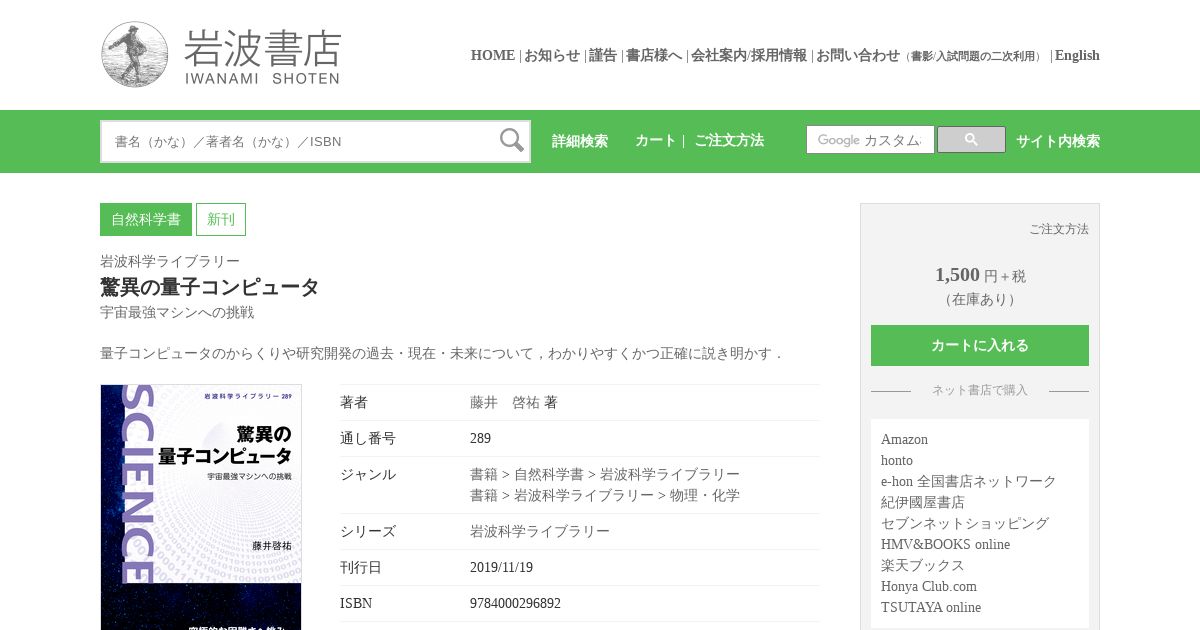Image resolution: width=1200 pixels, height=630 pixels.
Task: Click the Google custom search magnifier button
Action: 971,140
